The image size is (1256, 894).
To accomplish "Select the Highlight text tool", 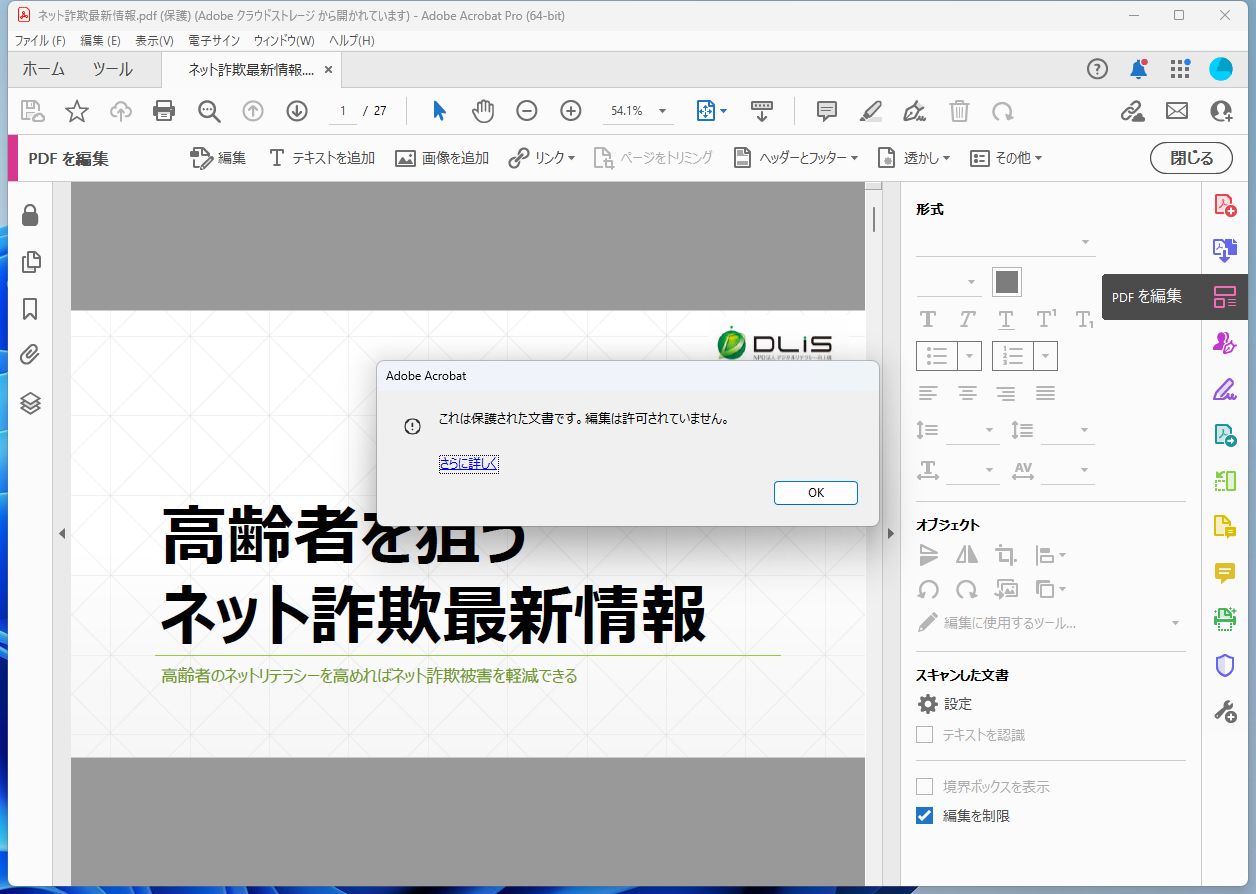I will 870,111.
